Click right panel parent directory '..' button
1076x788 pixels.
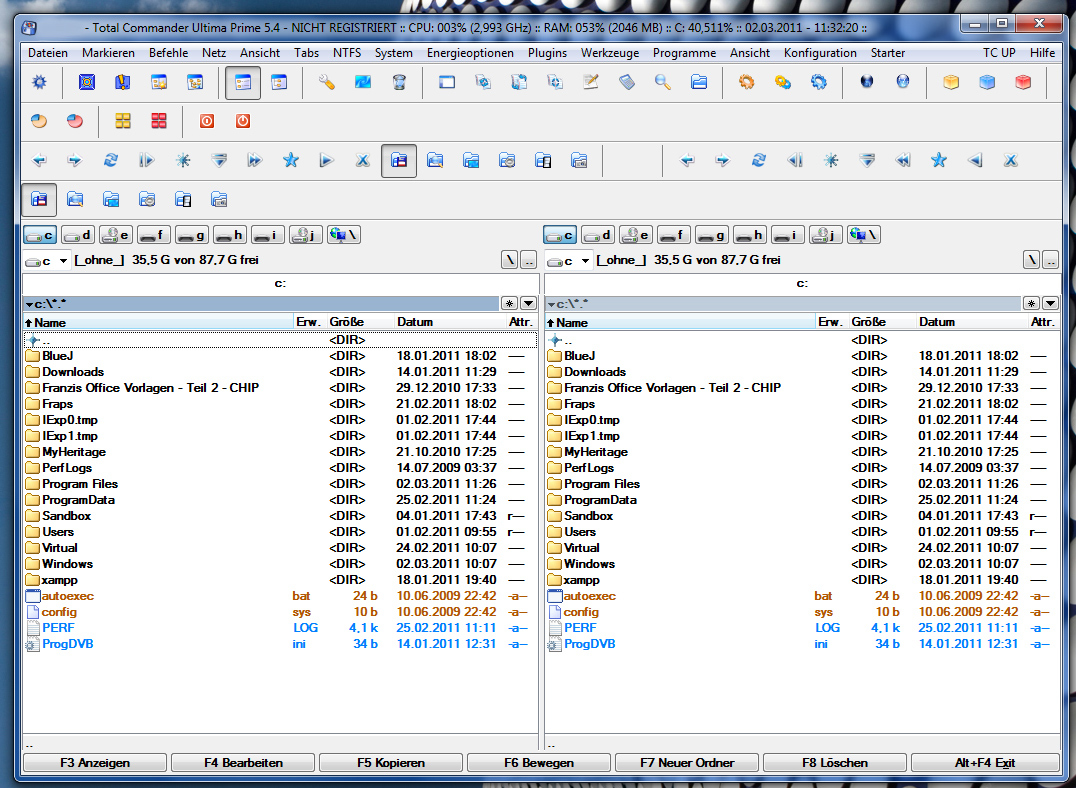point(1051,260)
